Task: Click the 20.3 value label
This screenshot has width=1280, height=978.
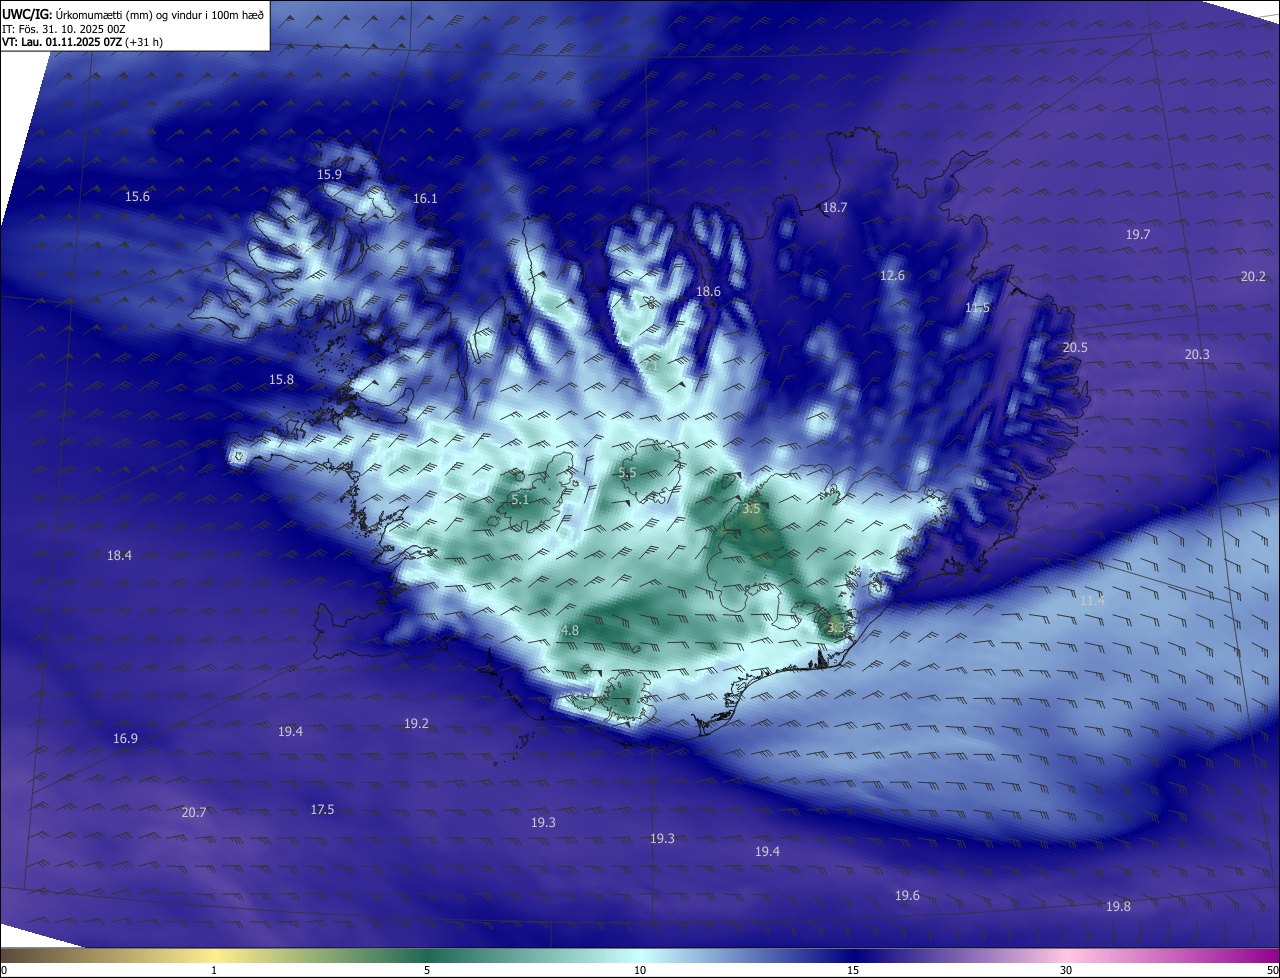Action: tap(1197, 355)
